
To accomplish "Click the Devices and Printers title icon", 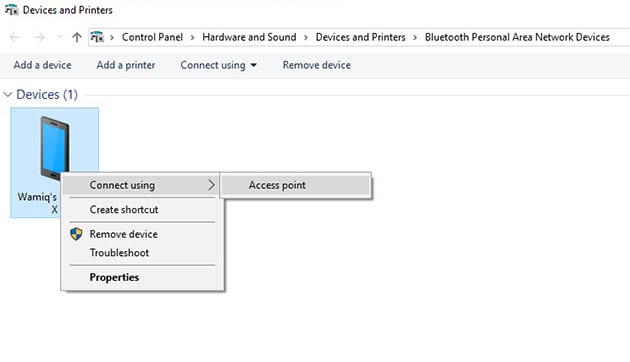I will coord(11,10).
